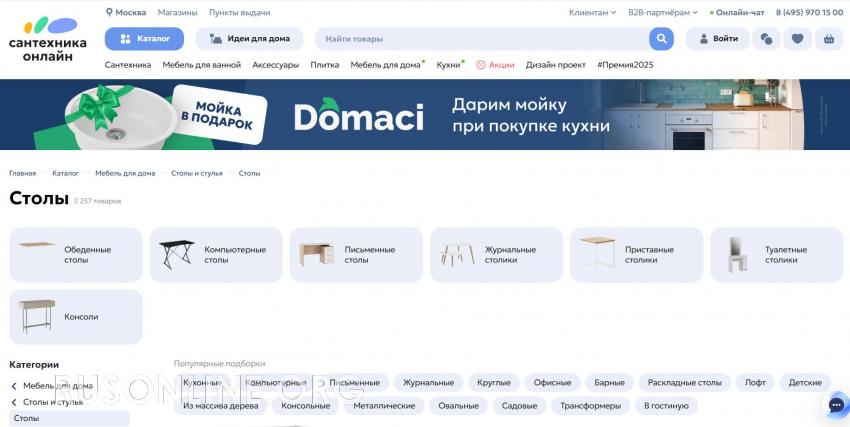Collapse to Столы и стулья sidebar category

tap(48, 402)
